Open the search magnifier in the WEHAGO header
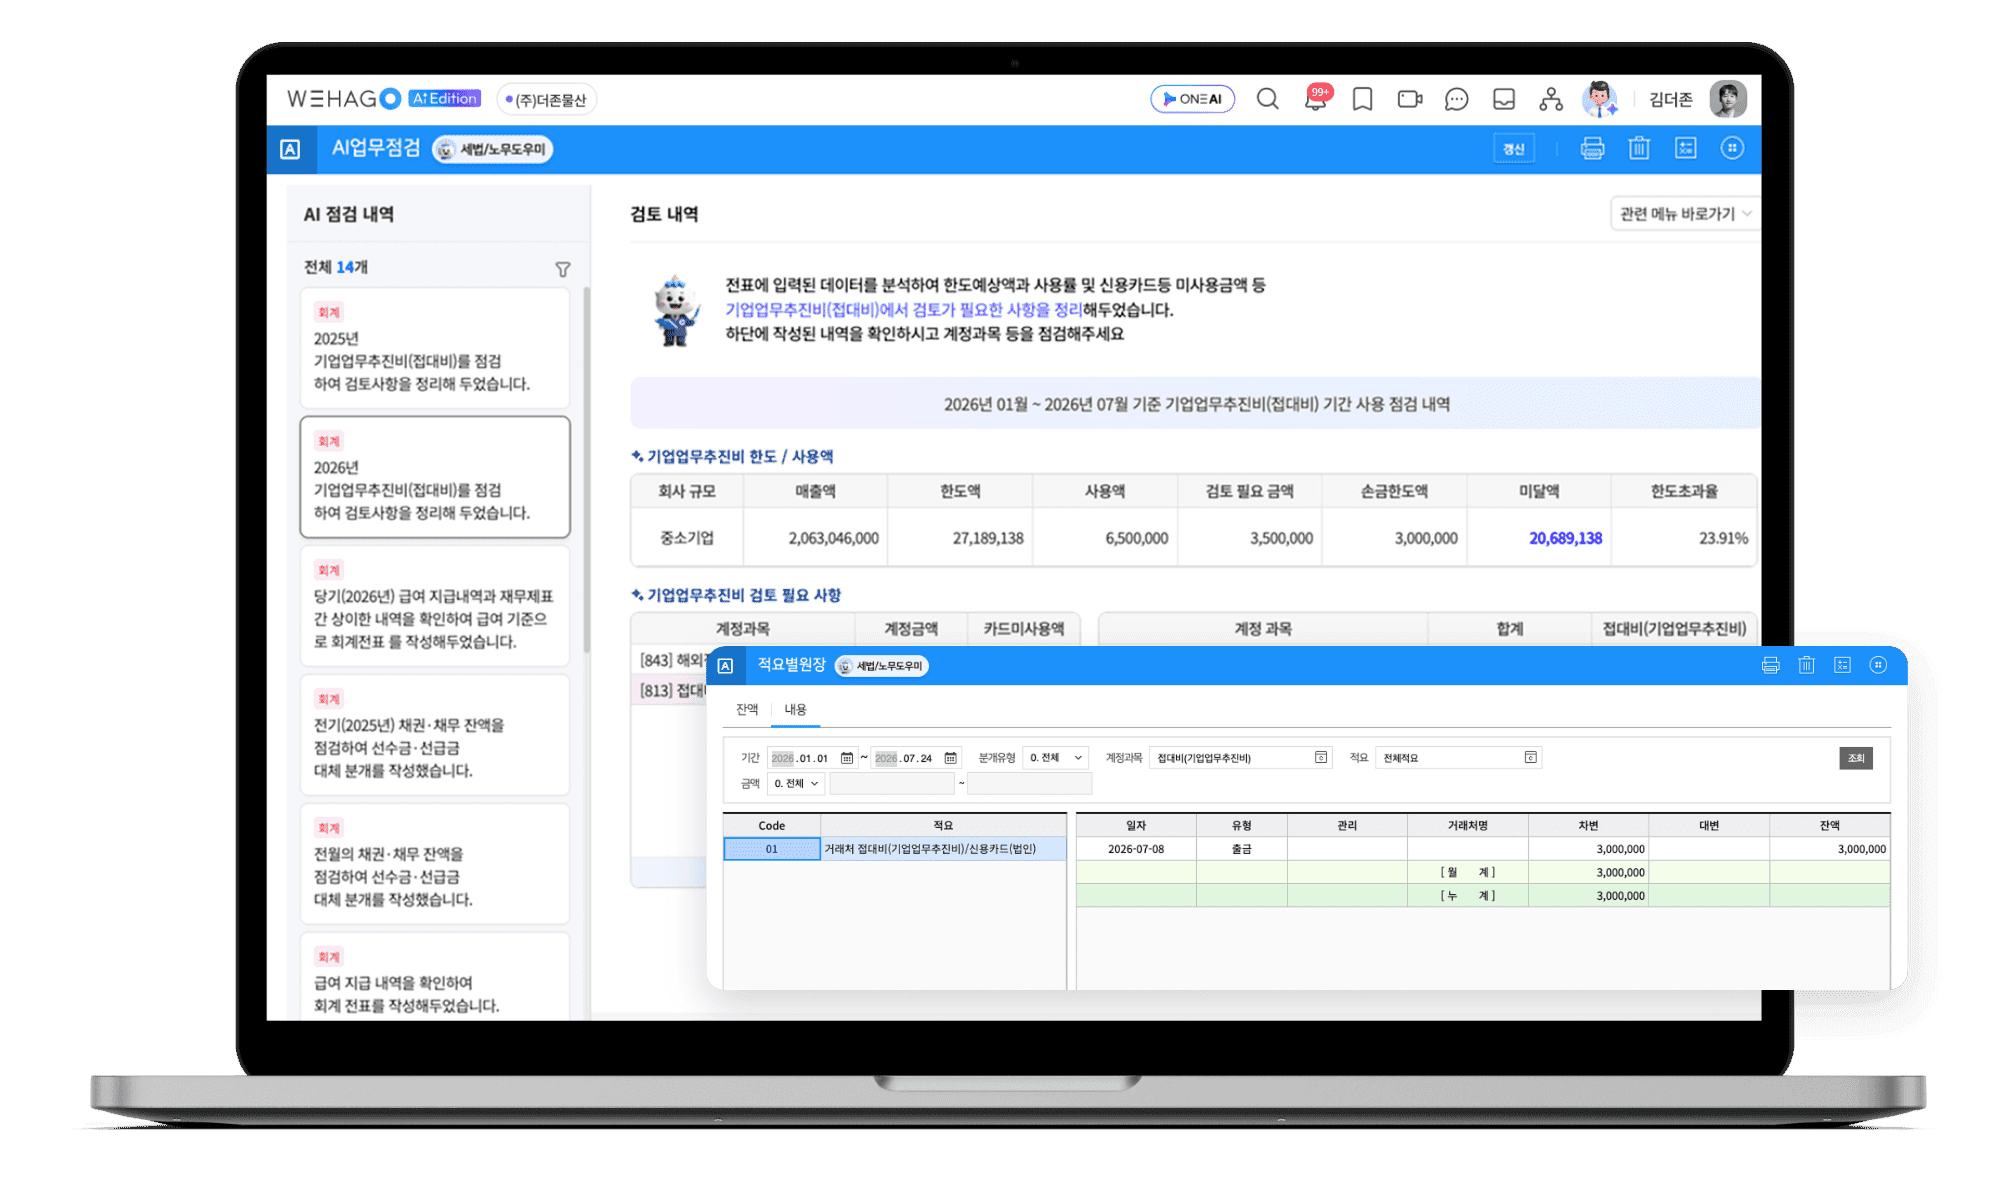Screen dimensions: 2014x1200 point(1267,99)
